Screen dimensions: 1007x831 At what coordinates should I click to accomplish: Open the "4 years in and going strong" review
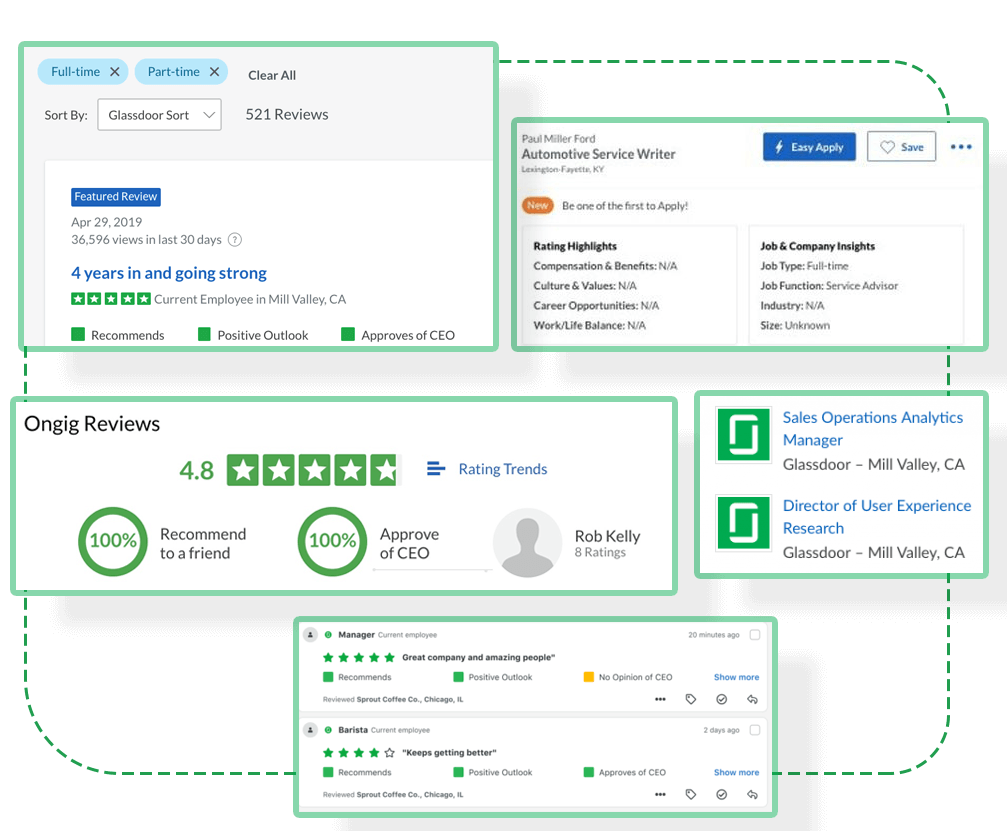click(169, 273)
